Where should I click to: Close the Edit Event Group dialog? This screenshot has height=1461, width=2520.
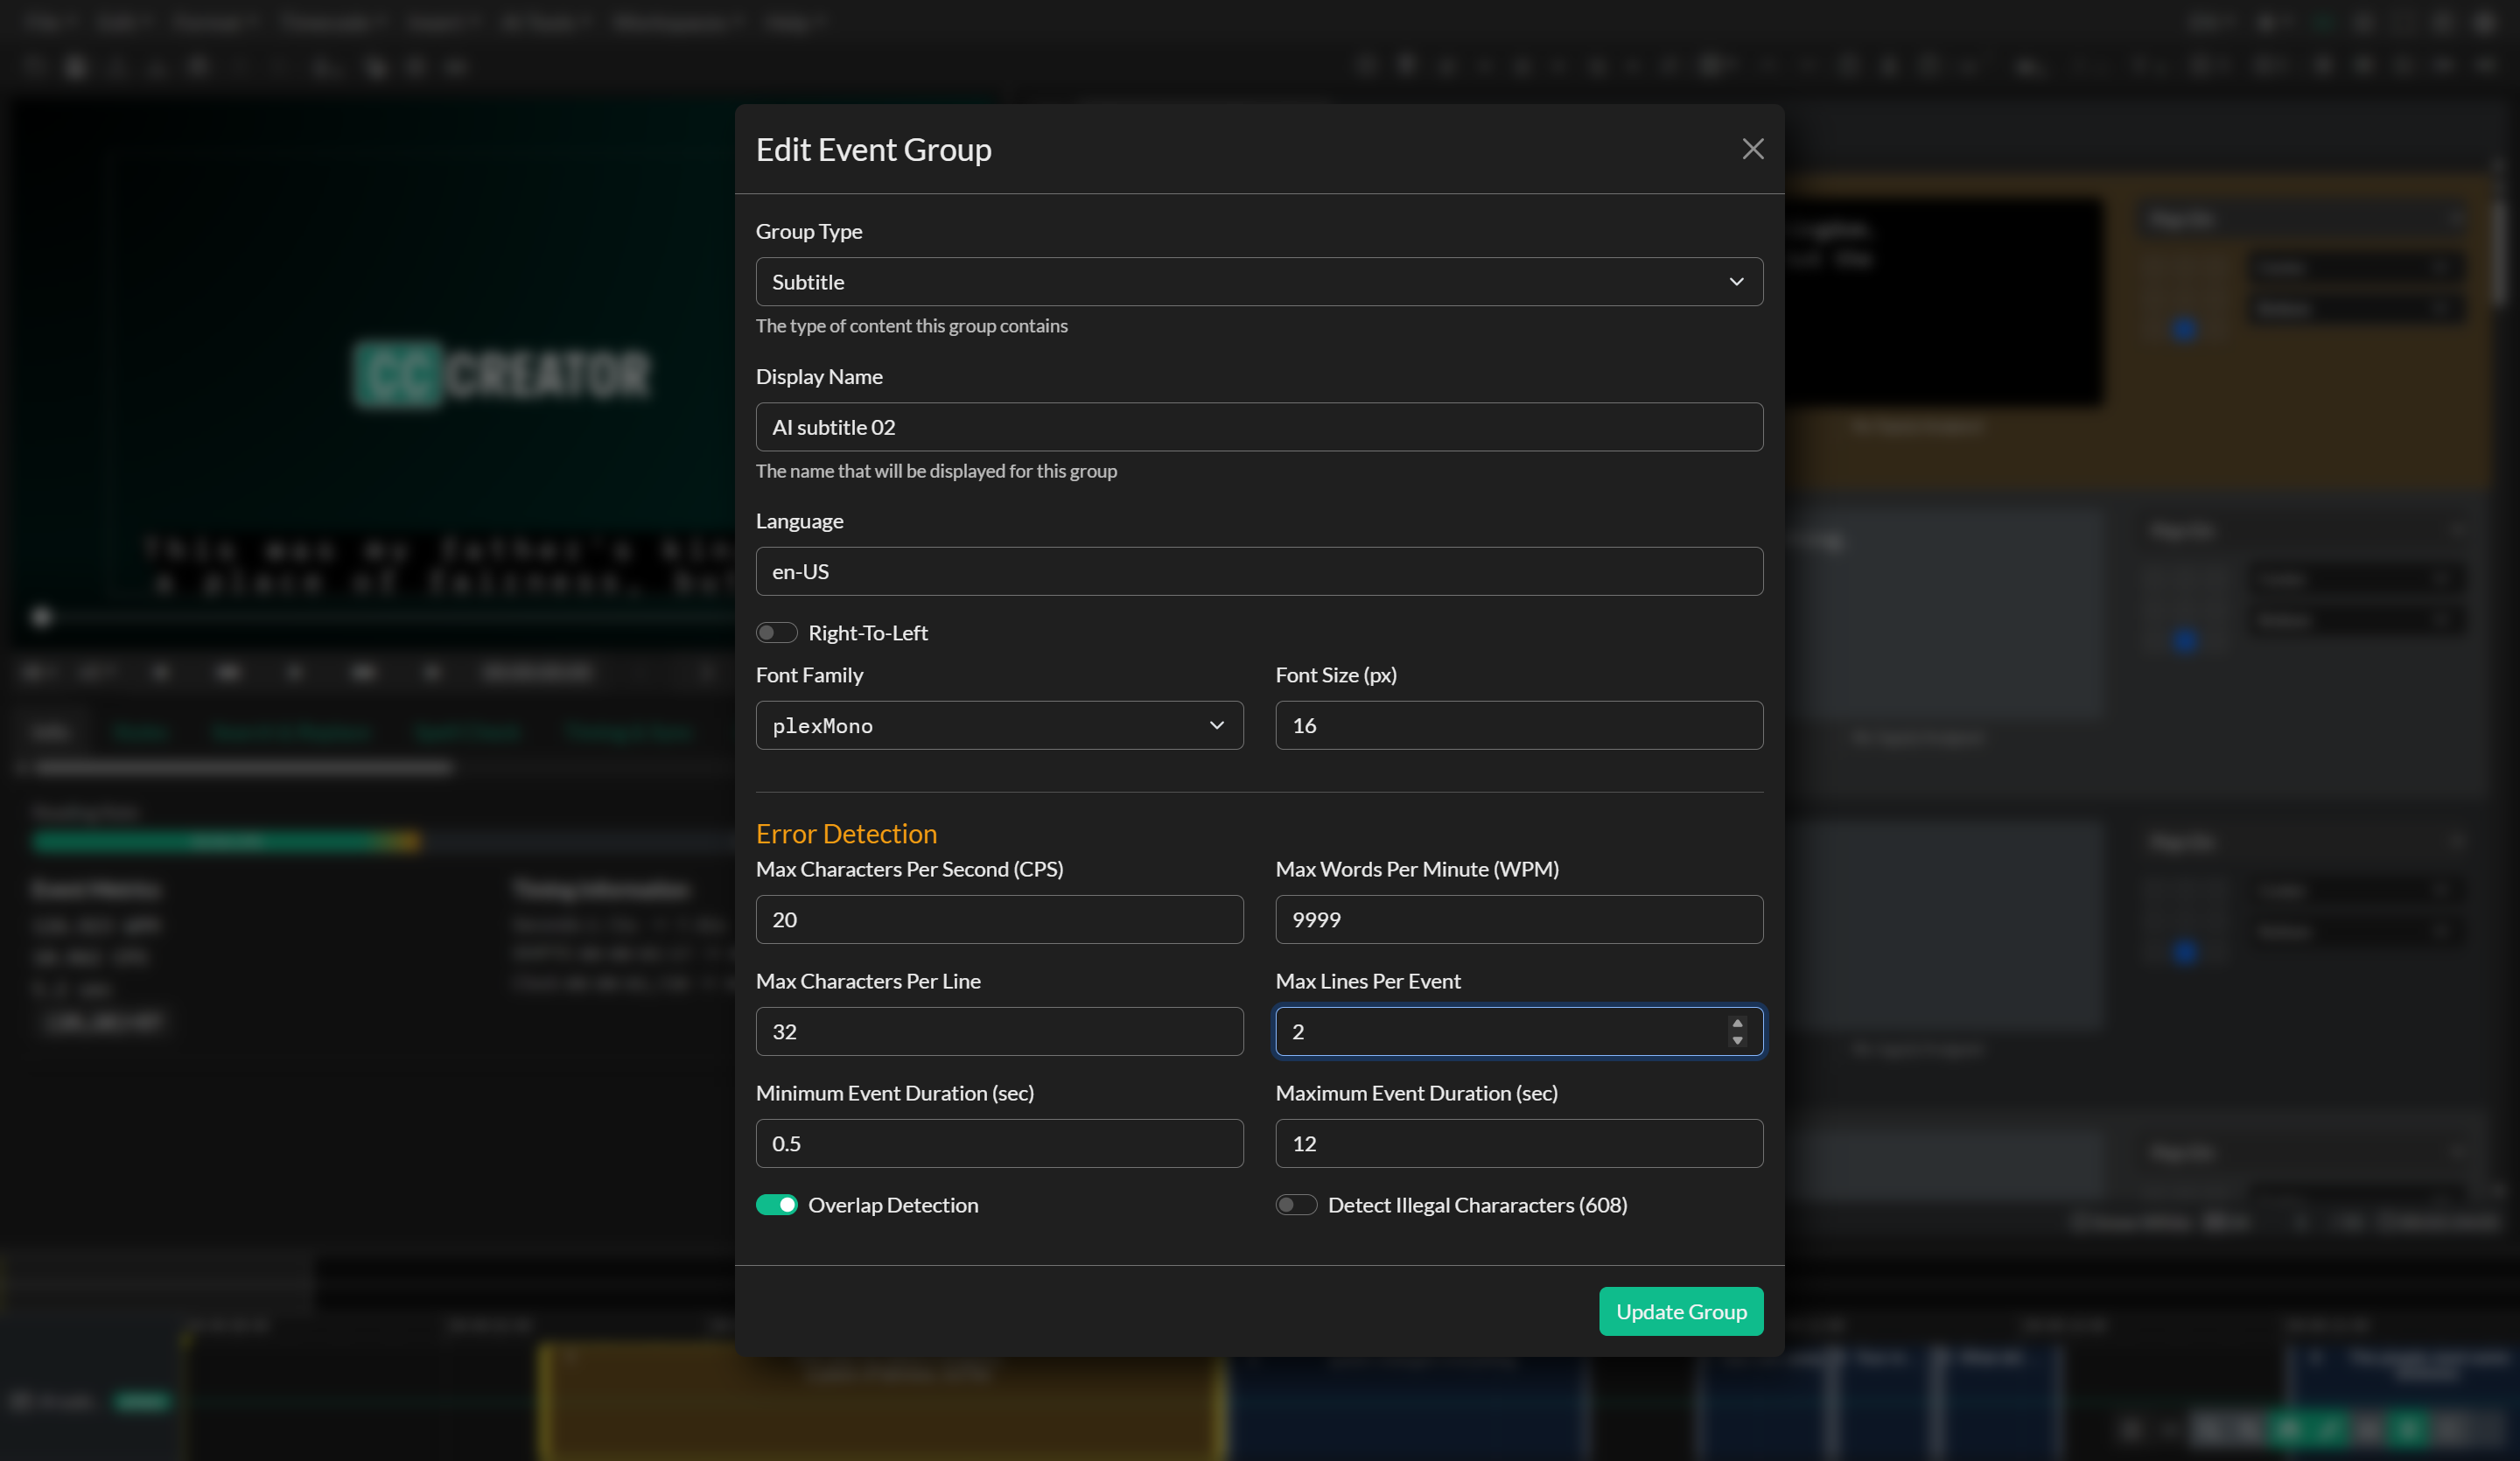(x=1752, y=149)
